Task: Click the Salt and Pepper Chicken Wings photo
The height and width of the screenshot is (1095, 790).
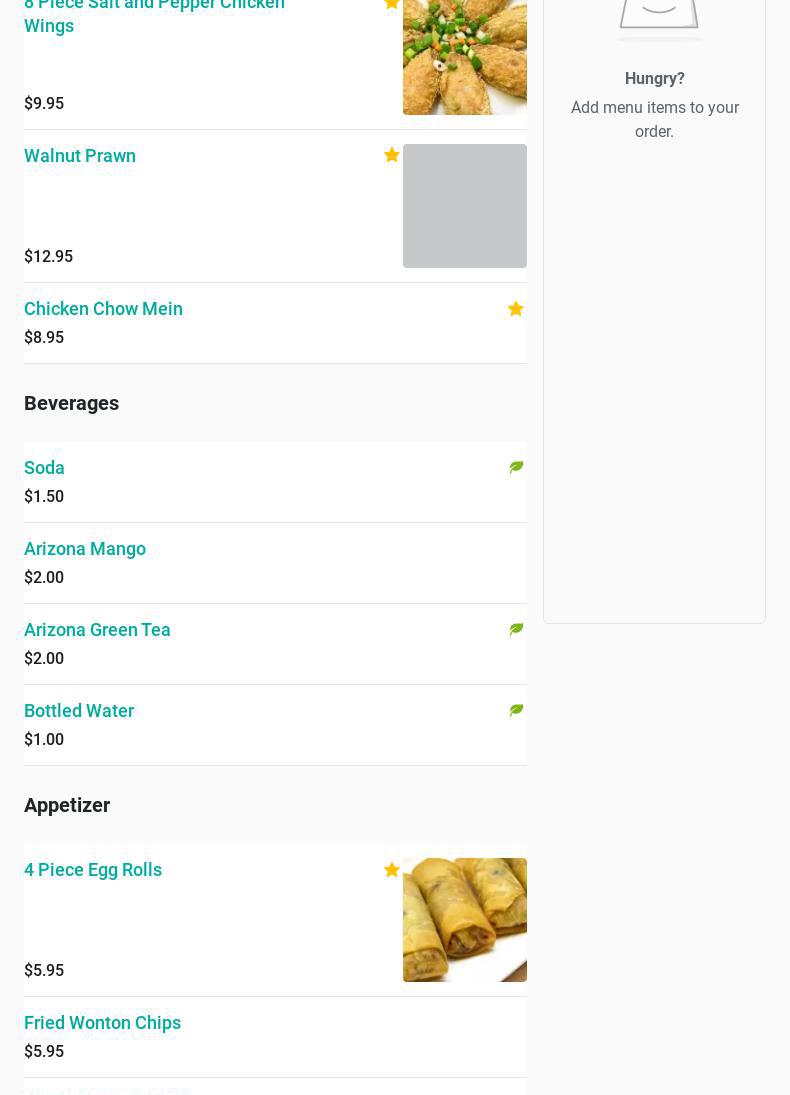Action: (465, 58)
